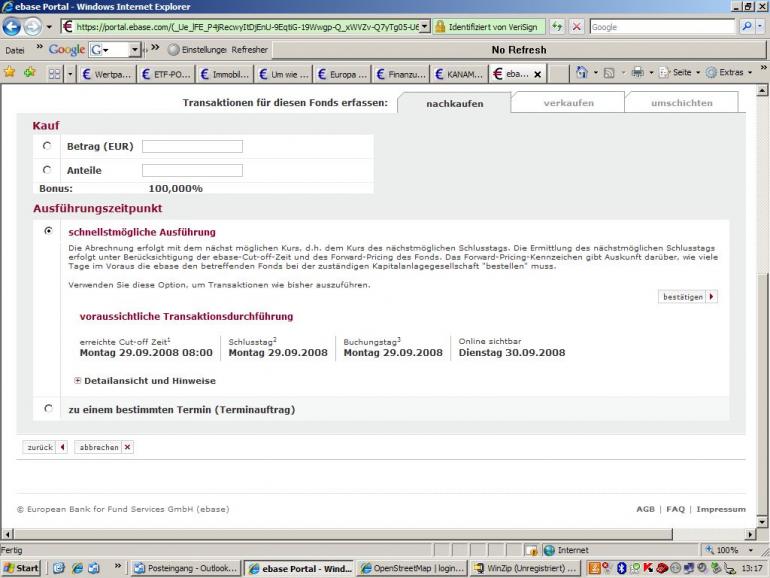Open the Datei menu

click(x=15, y=50)
